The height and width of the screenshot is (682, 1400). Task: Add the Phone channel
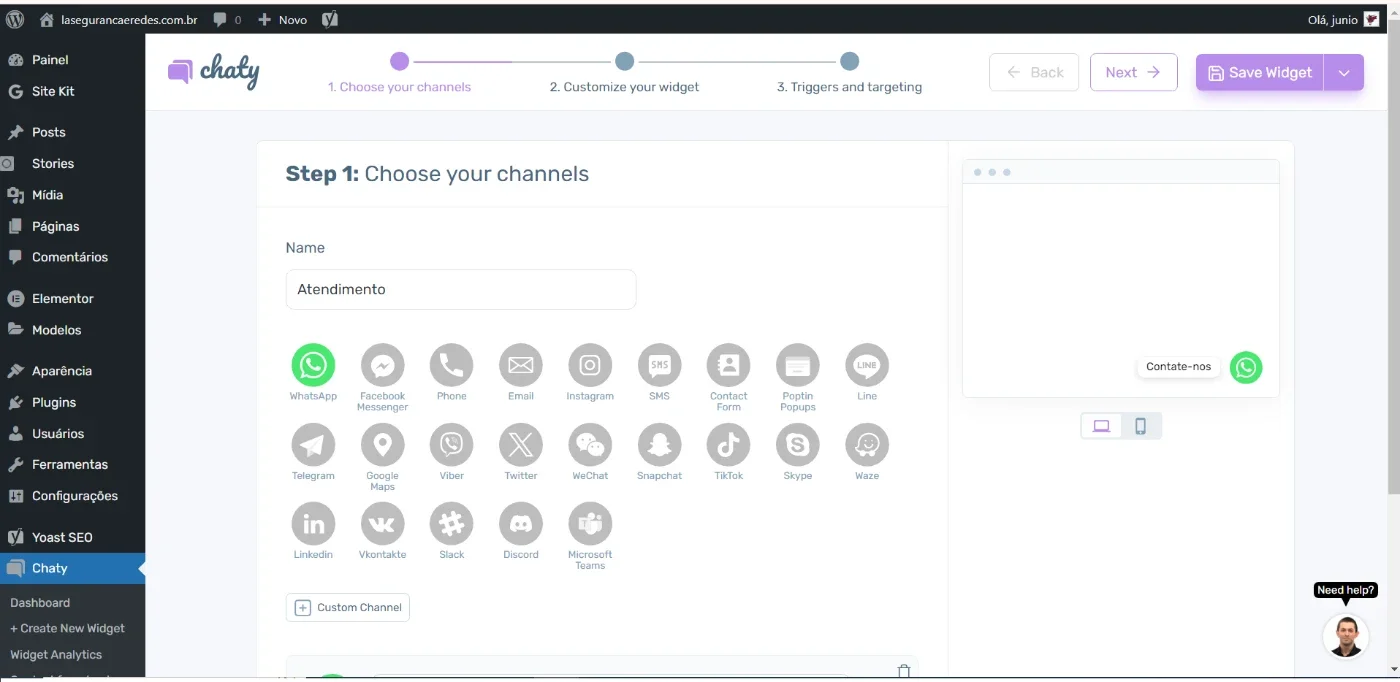click(x=451, y=365)
